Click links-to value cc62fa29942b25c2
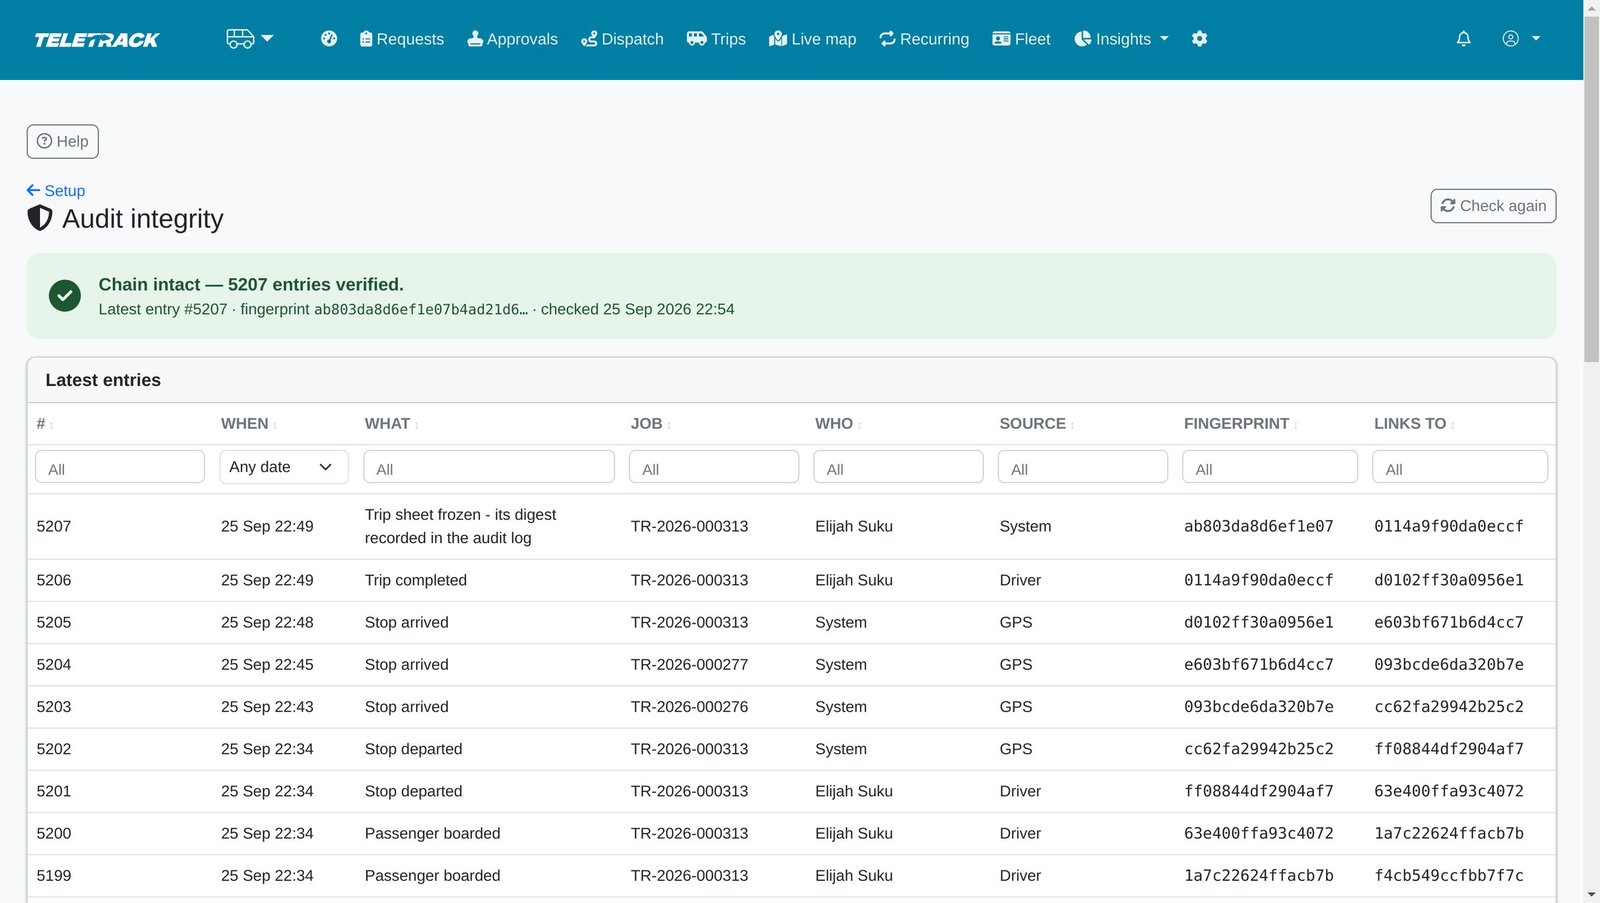Screen dimensions: 1600x903 (1449, 707)
